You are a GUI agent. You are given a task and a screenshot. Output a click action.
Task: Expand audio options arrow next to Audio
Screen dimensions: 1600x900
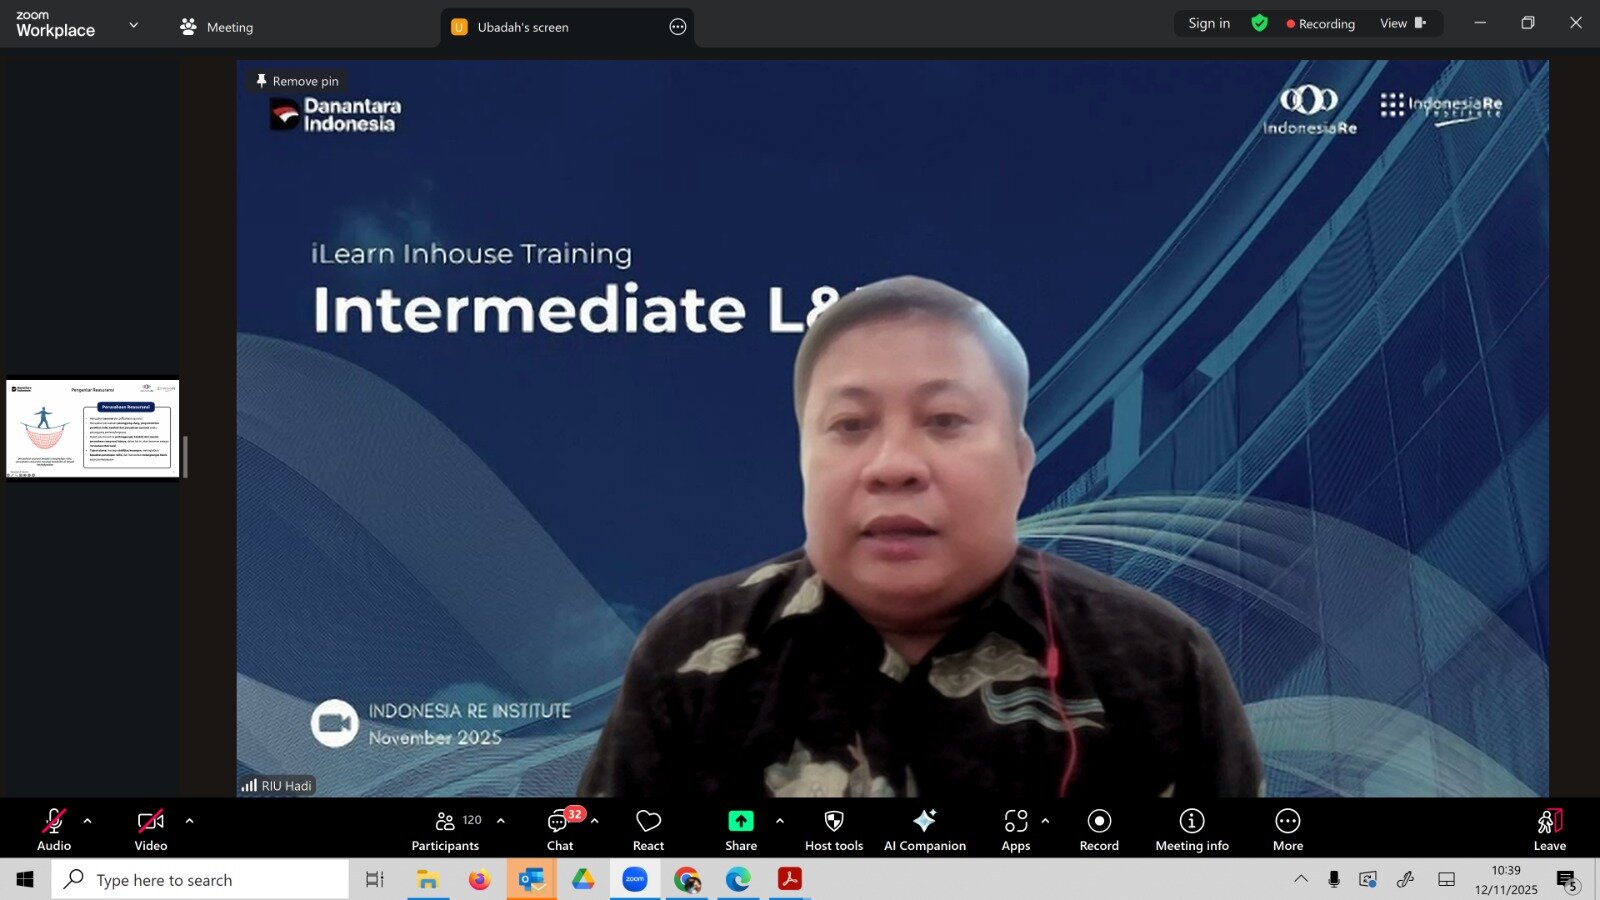88,821
